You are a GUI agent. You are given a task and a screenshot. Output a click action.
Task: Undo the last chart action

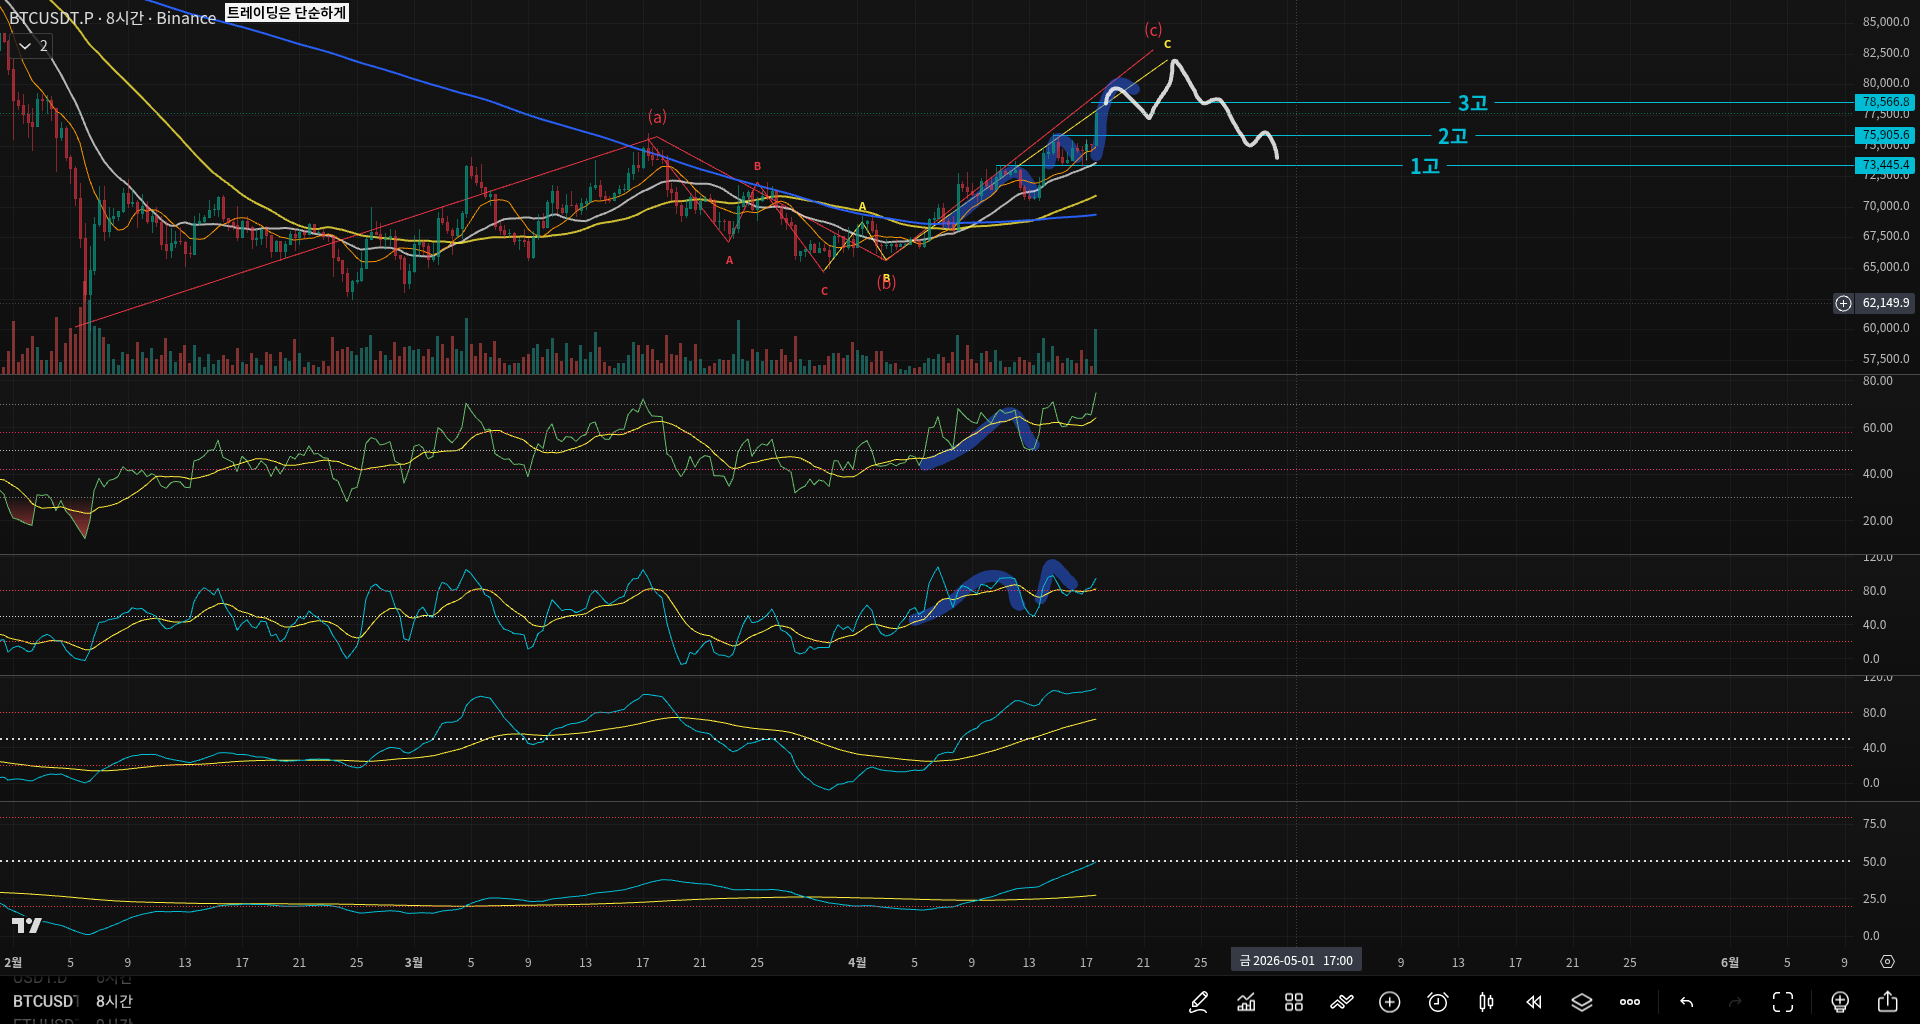pyautogui.click(x=1687, y=1002)
